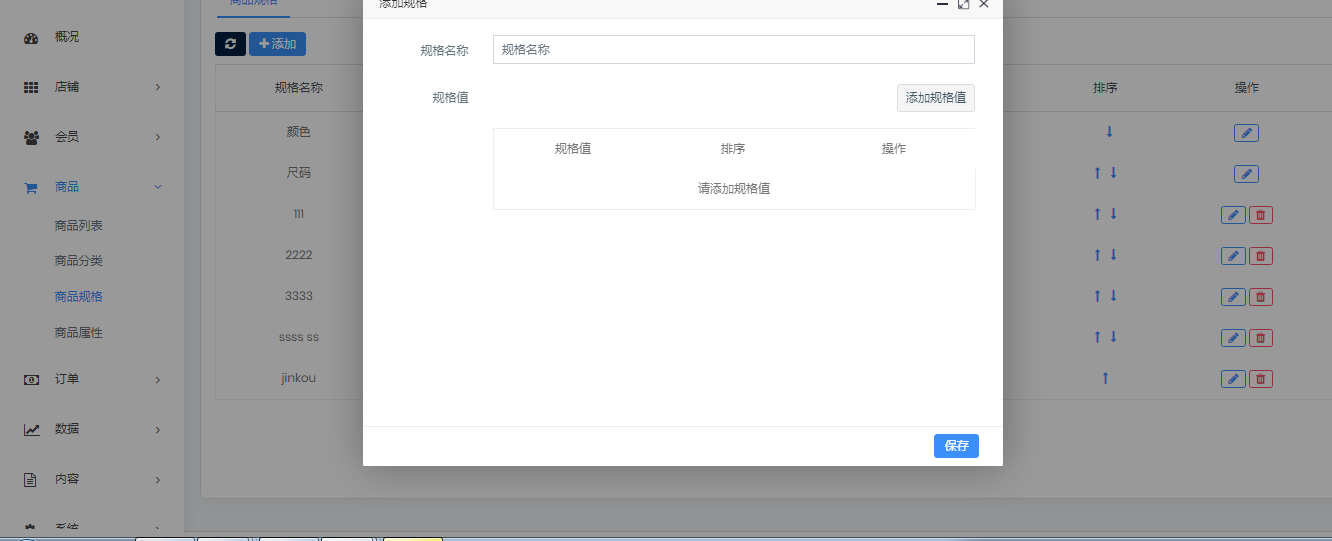Click the edit pencil icon for 颜色 row
The width and height of the screenshot is (1332, 541).
(1246, 133)
